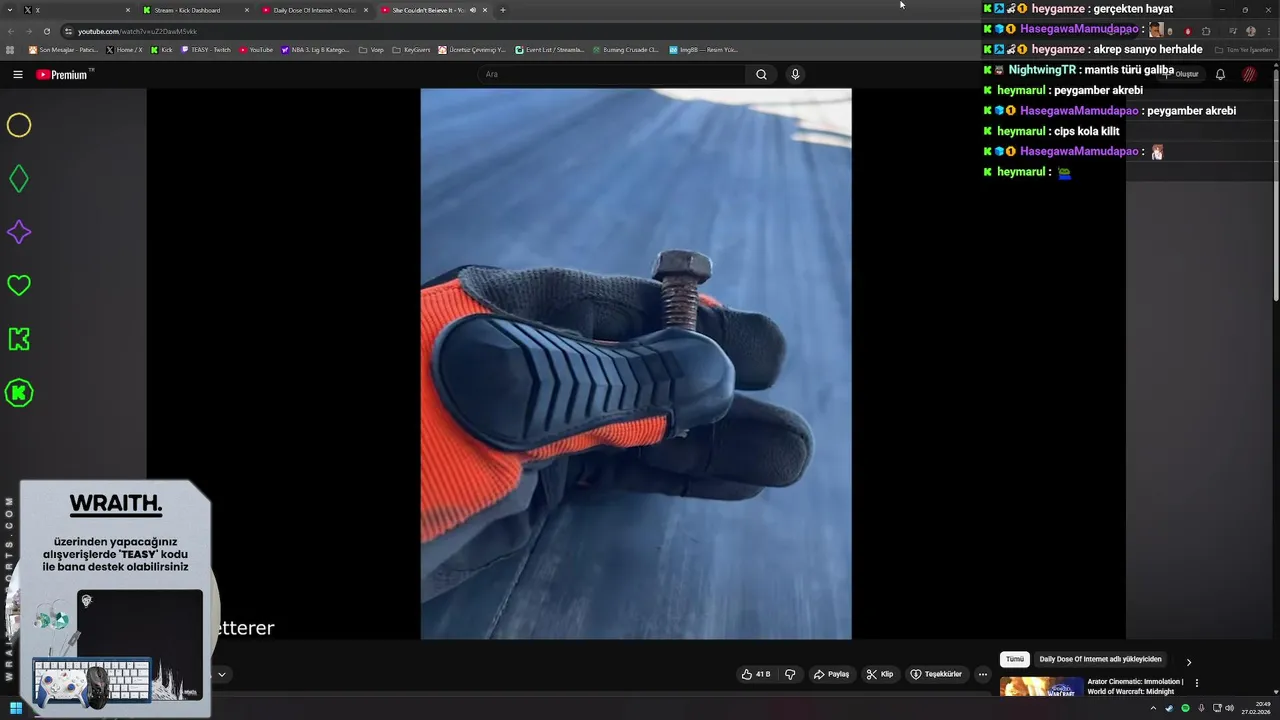This screenshot has height=720, width=1280.
Task: Select Daily Dose Of Internet adlı yükleyiciden chip
Action: [x=1100, y=660]
